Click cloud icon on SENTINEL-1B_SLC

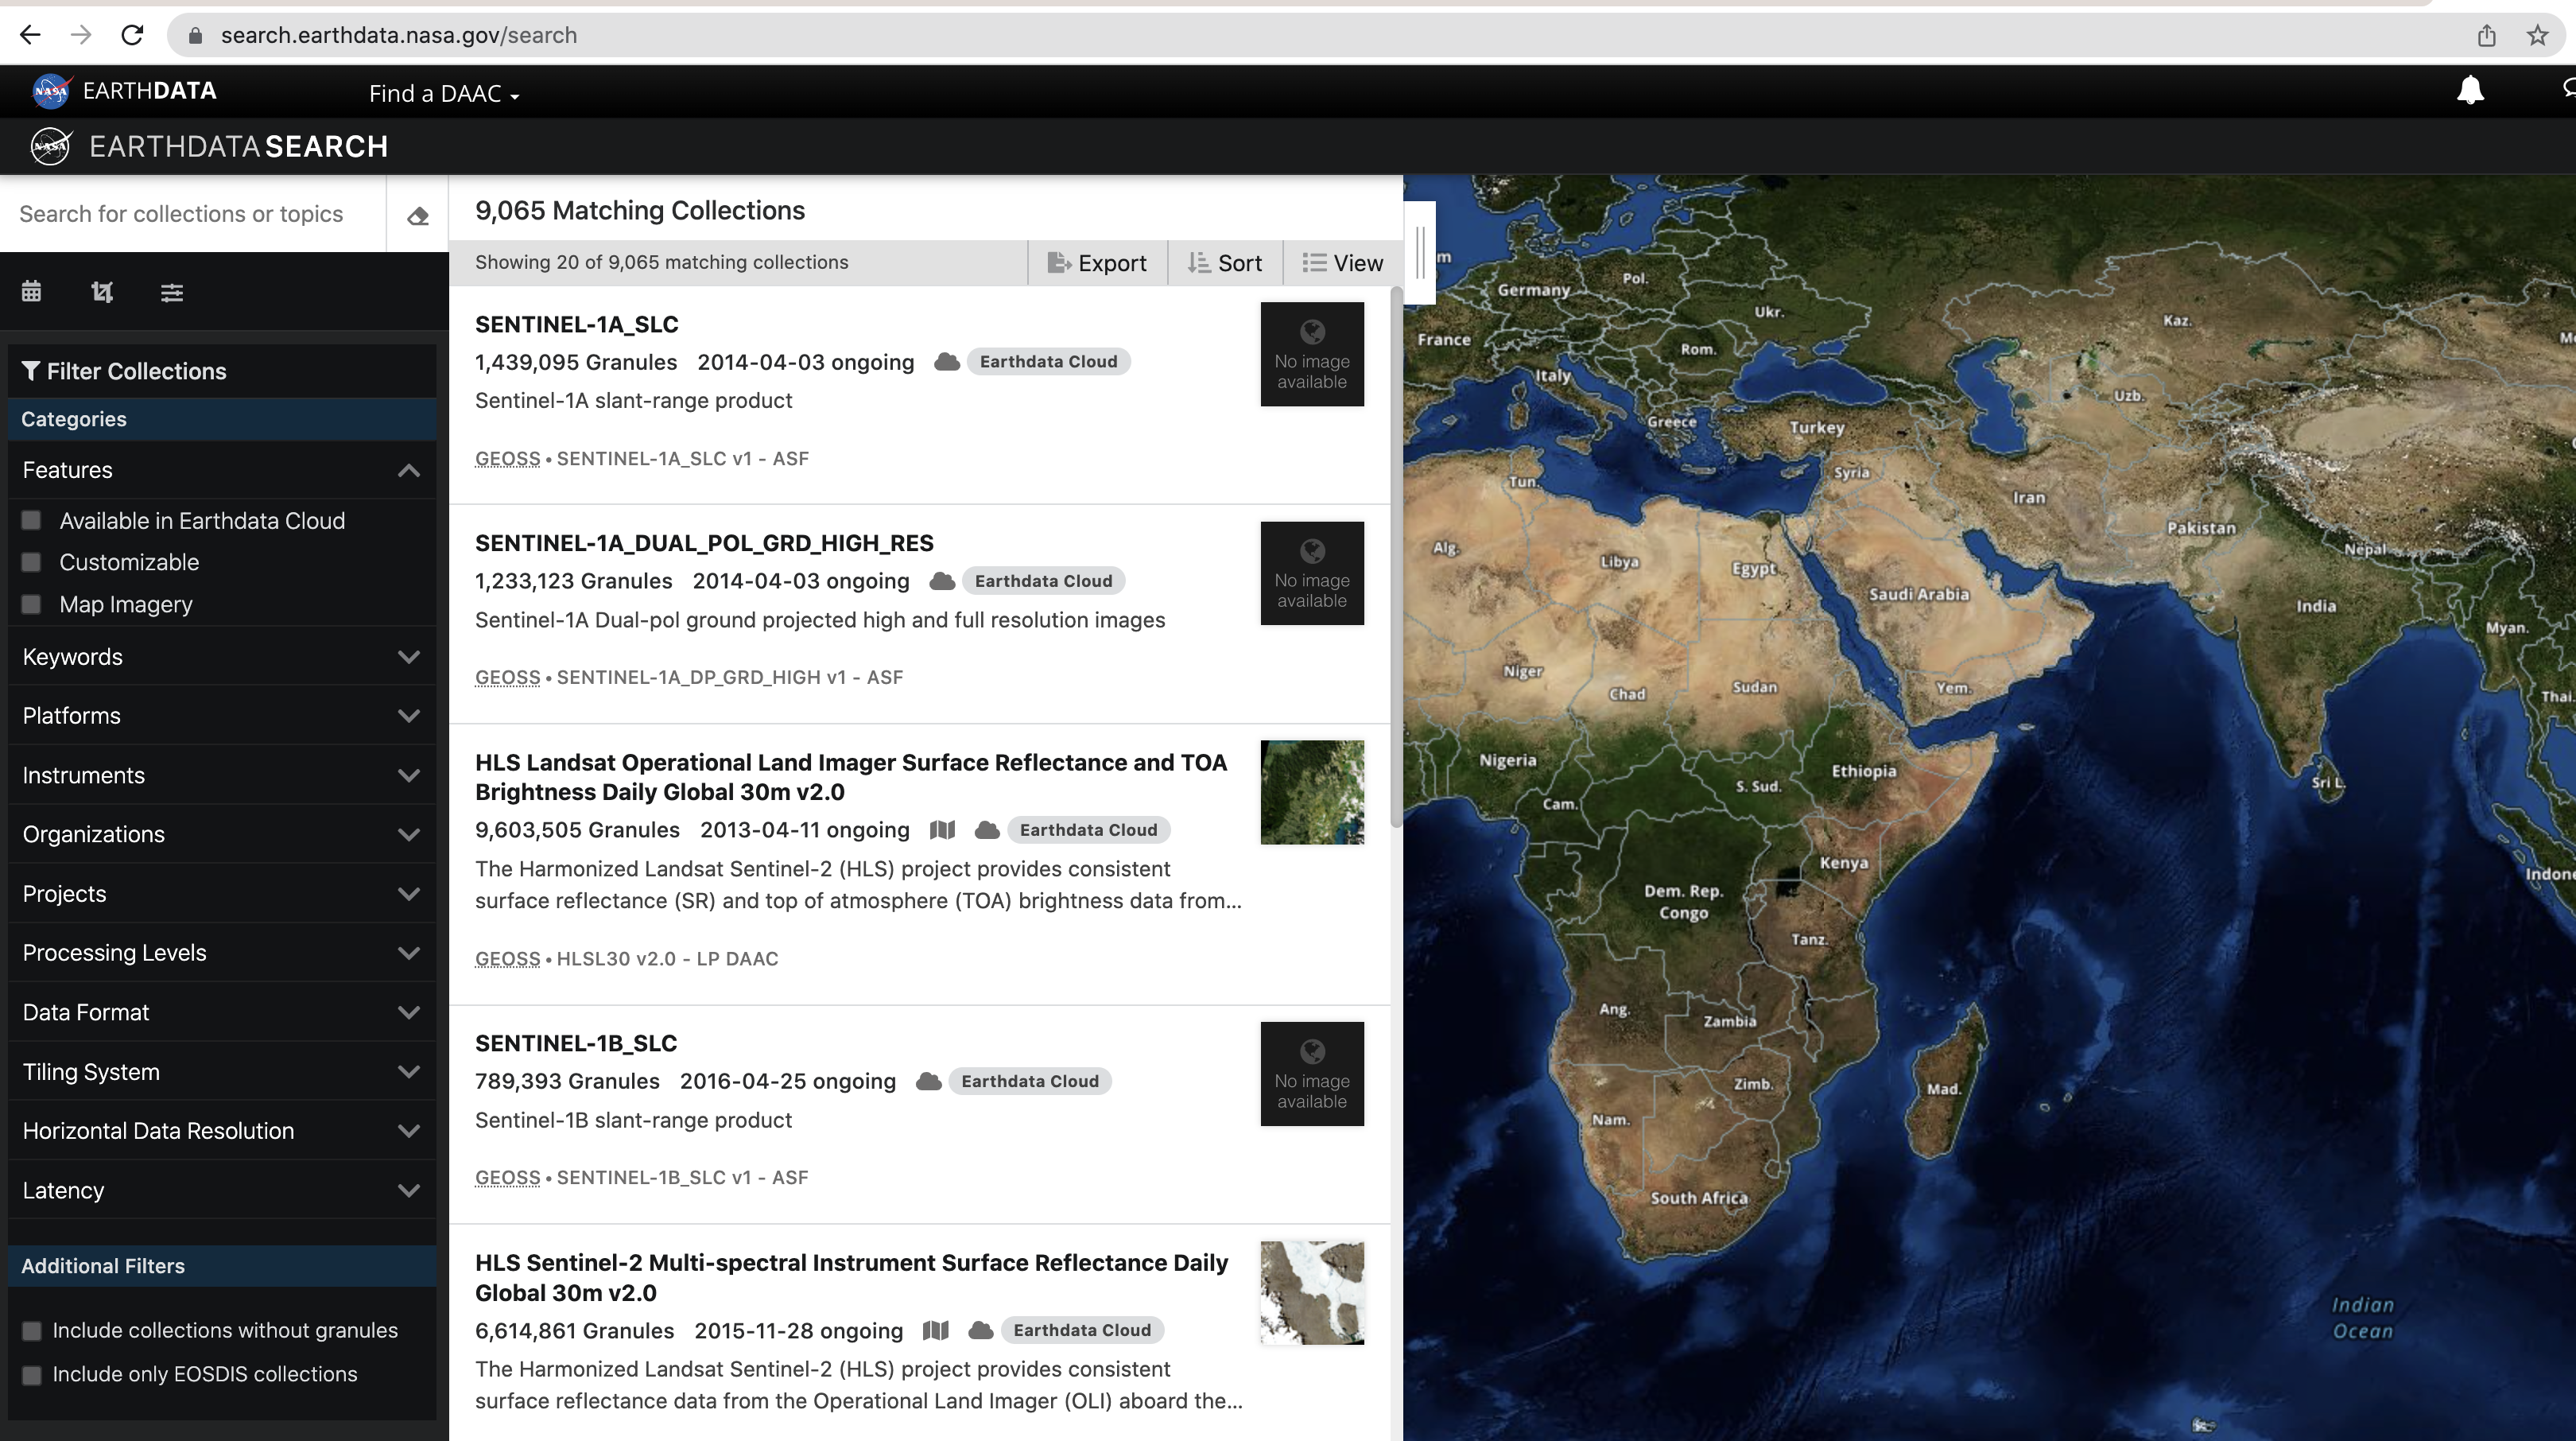928,1081
